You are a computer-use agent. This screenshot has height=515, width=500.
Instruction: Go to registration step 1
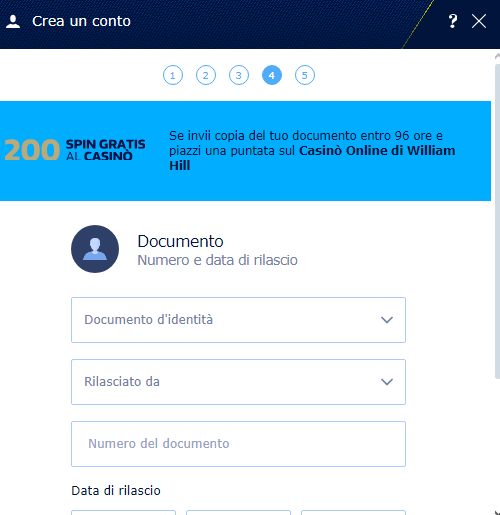pos(173,75)
